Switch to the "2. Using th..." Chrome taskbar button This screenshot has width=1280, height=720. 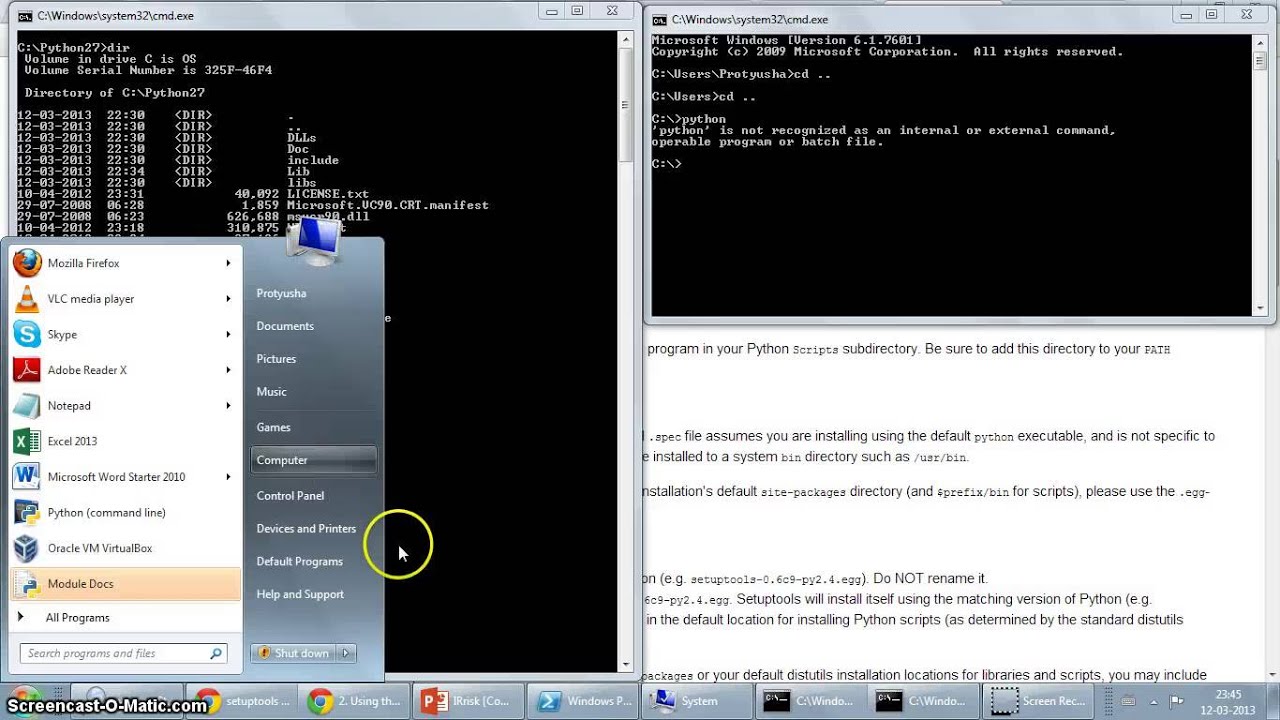[354, 701]
